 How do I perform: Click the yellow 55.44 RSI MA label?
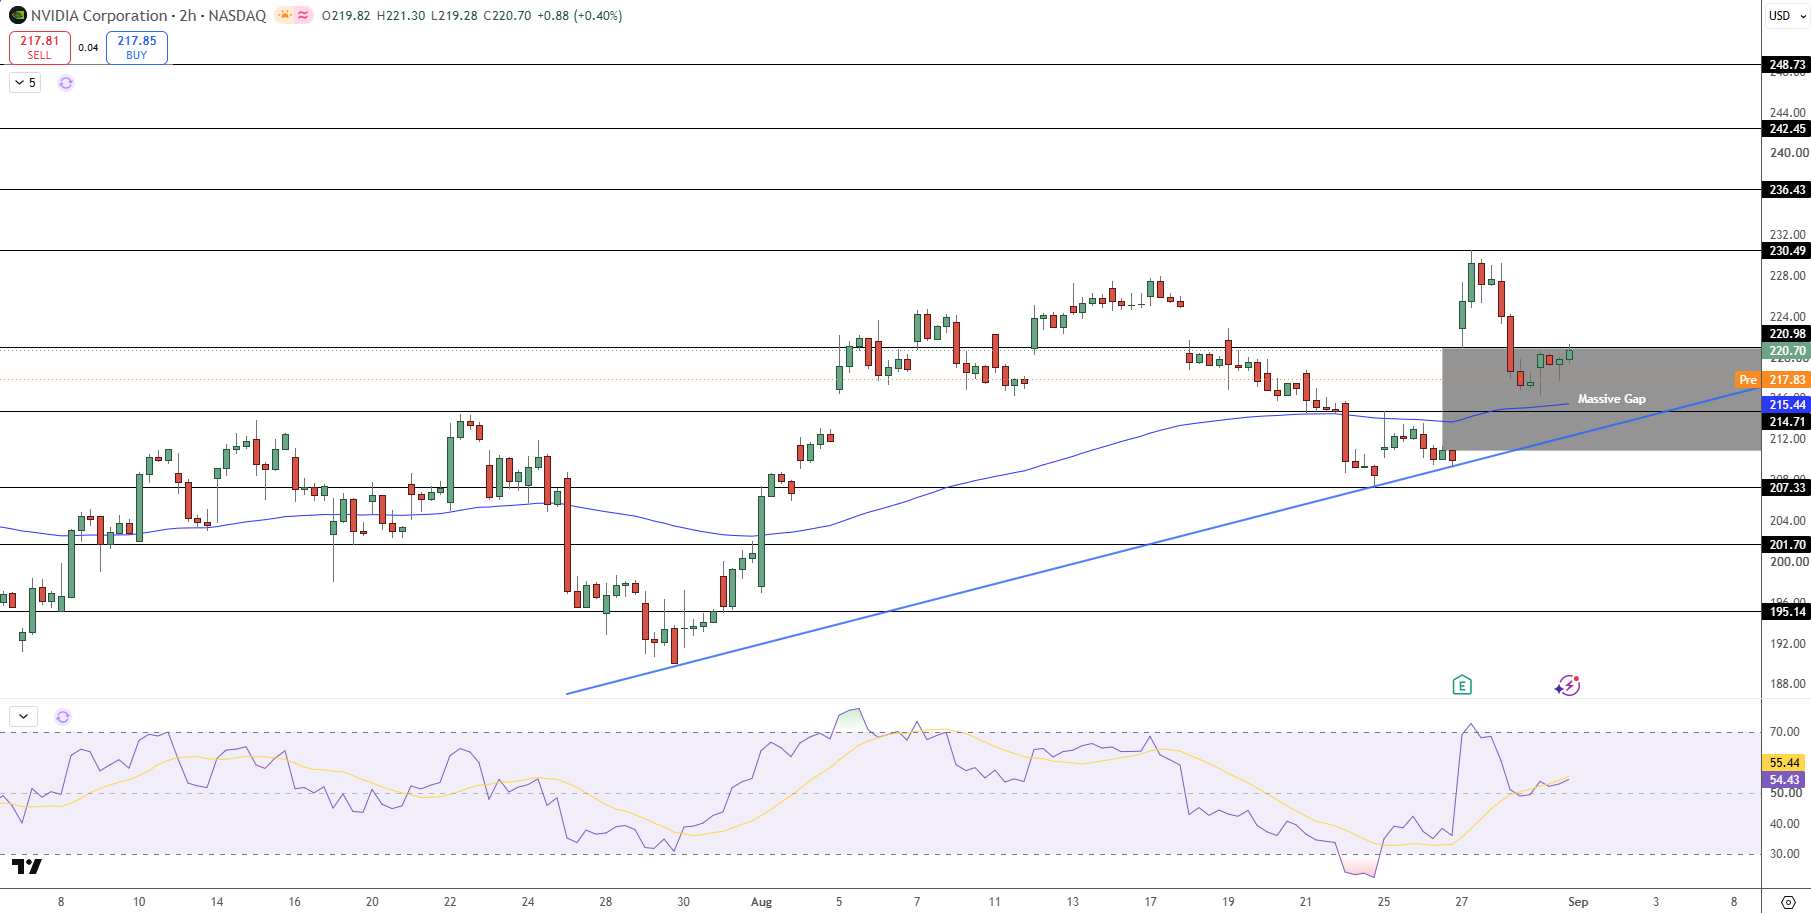point(1784,763)
